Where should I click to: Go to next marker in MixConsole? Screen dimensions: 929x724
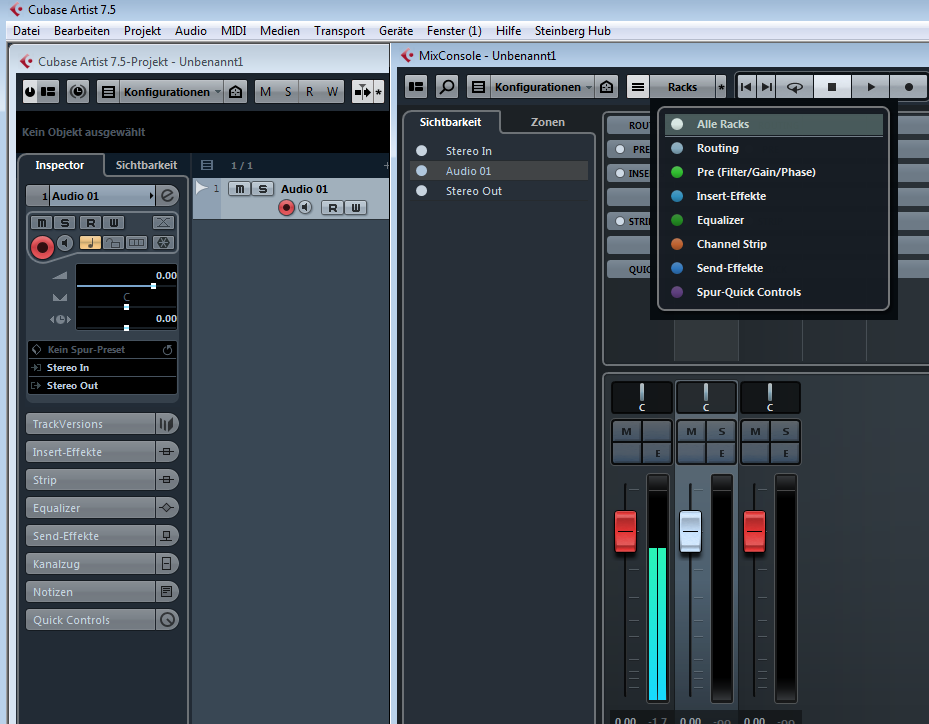767,87
